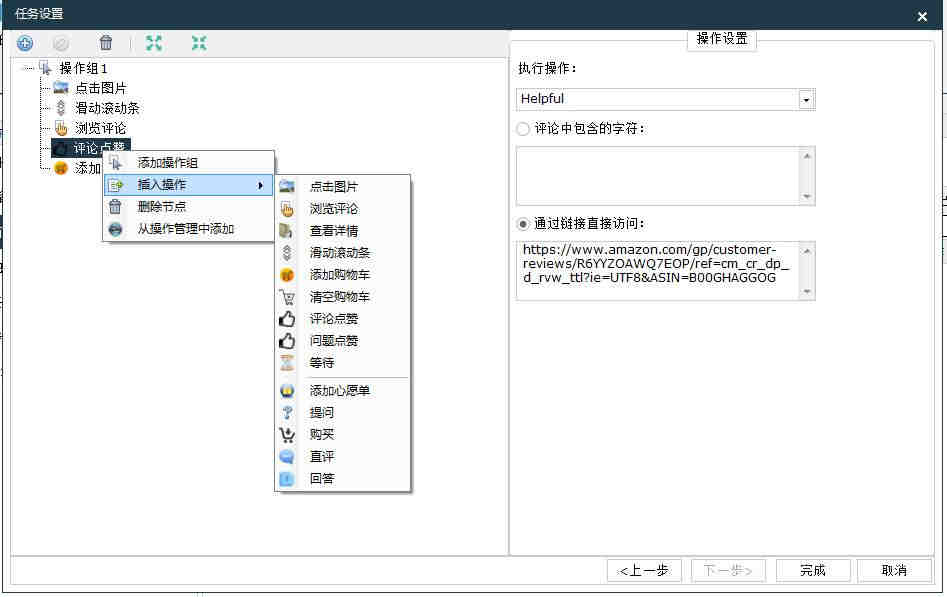The height and width of the screenshot is (597, 947).
Task: Click the 操作组1 group cursor icon
Action: [x=45, y=68]
